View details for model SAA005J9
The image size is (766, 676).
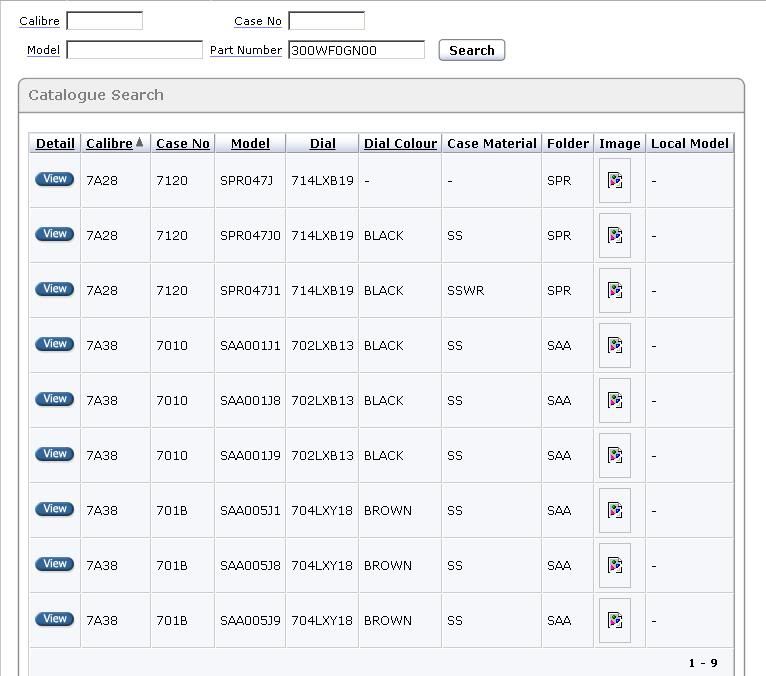[55, 620]
